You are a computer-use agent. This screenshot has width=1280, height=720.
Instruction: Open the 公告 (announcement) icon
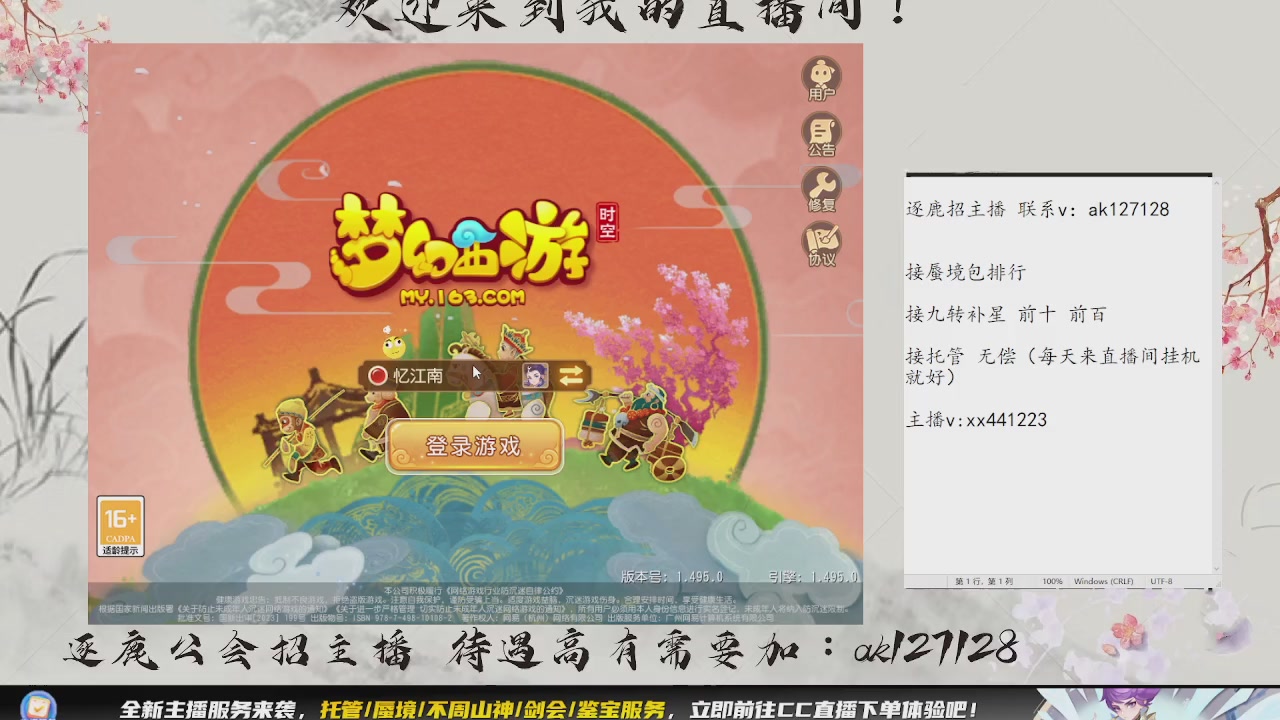(x=822, y=135)
